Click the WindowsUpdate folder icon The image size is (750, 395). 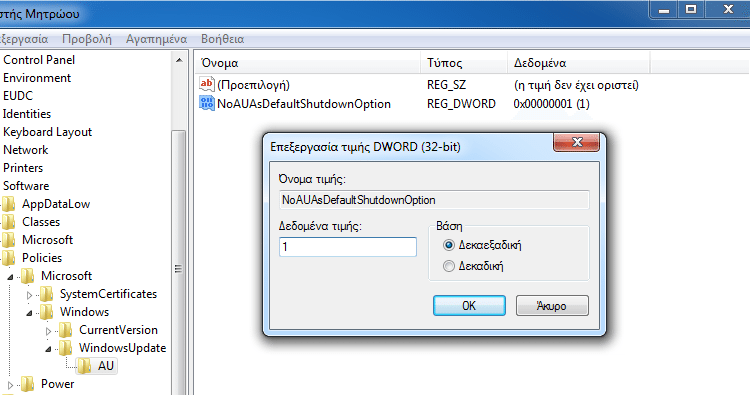click(66, 348)
